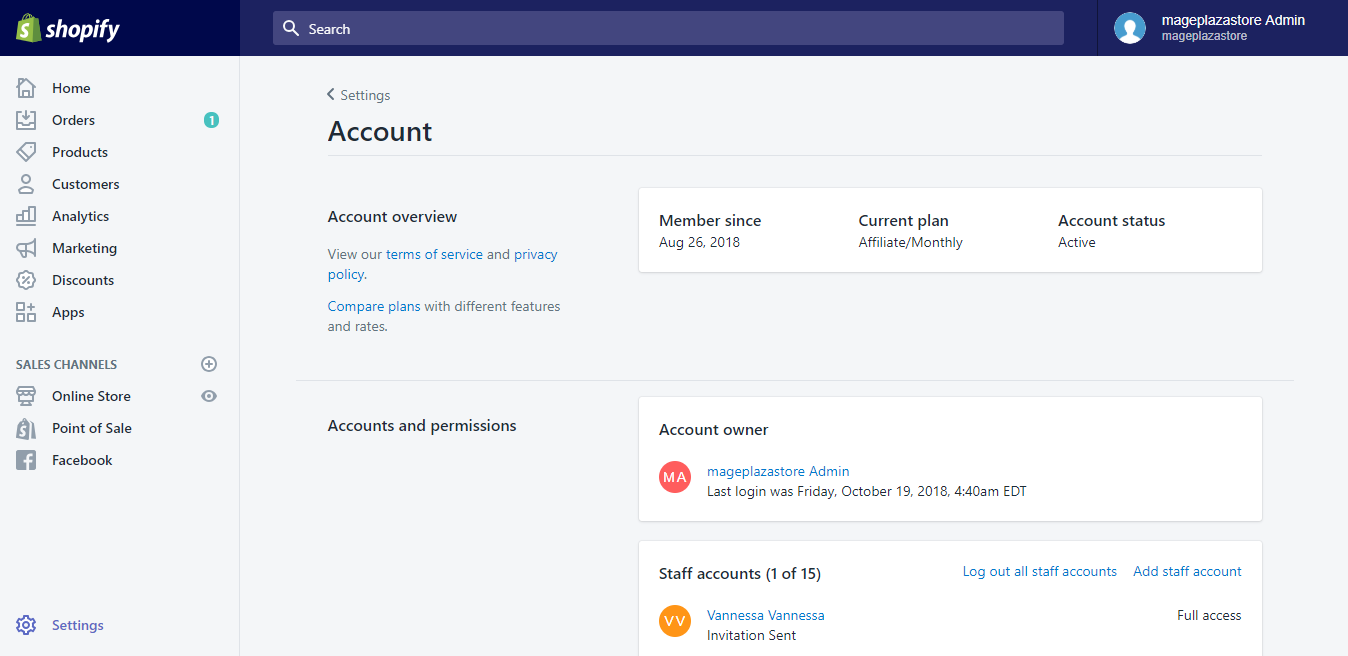Click the terms of service link
Screen dimensions: 1348x656
coord(434,254)
